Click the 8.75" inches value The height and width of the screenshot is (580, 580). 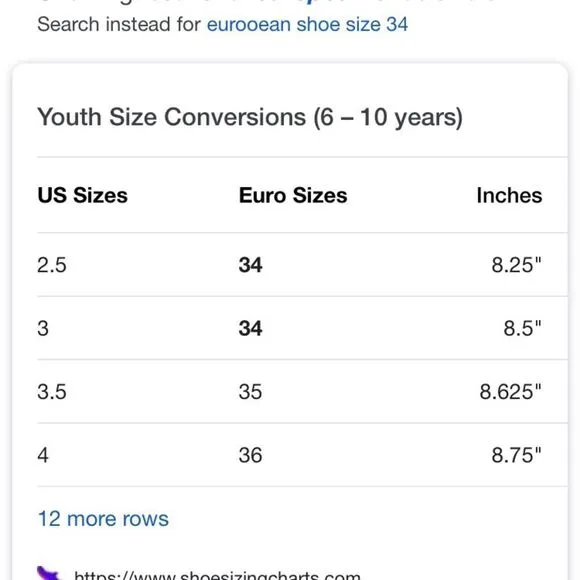pos(516,455)
